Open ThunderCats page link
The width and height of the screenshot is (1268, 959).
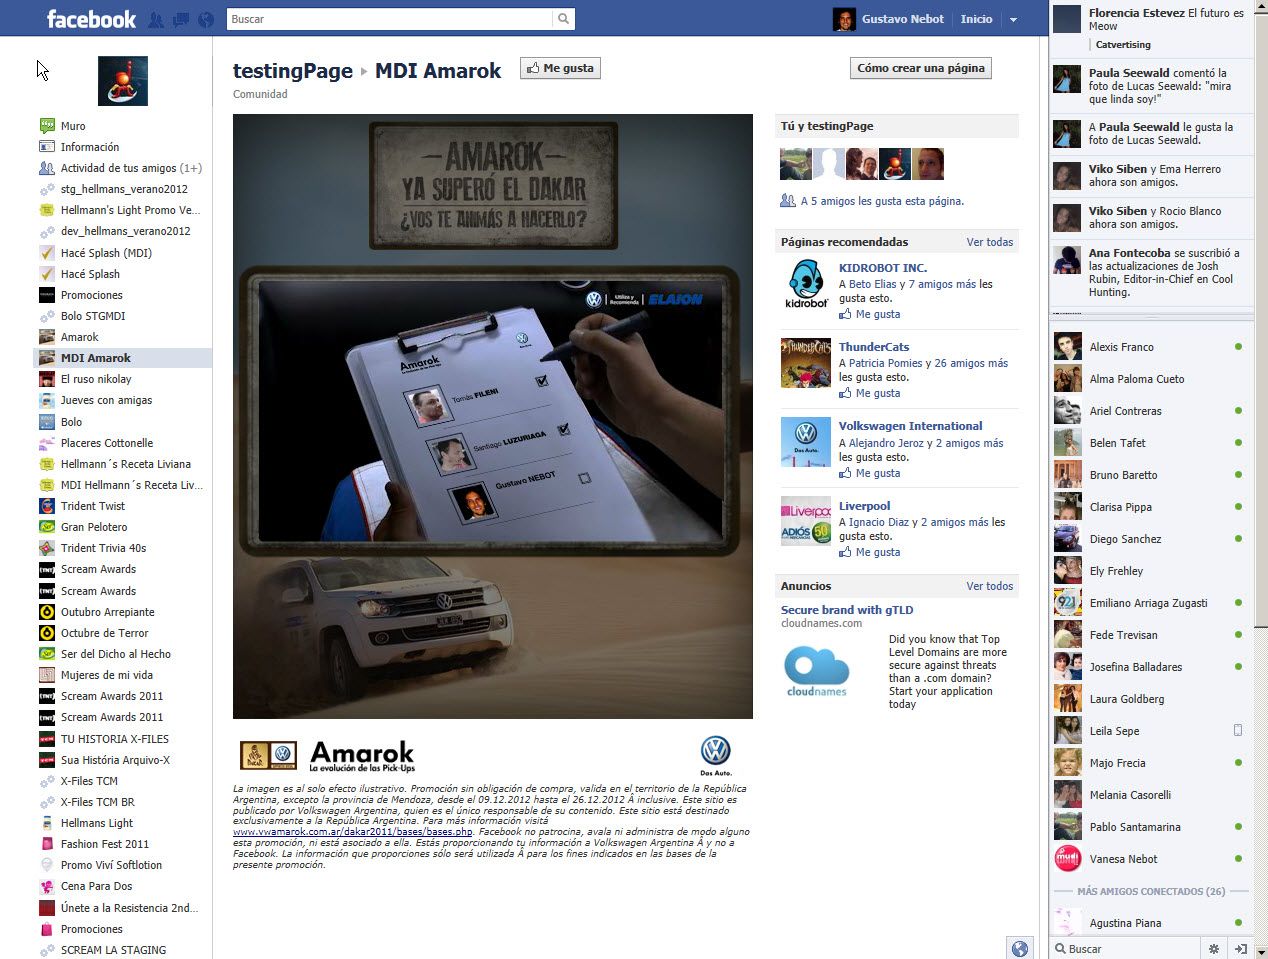point(874,347)
